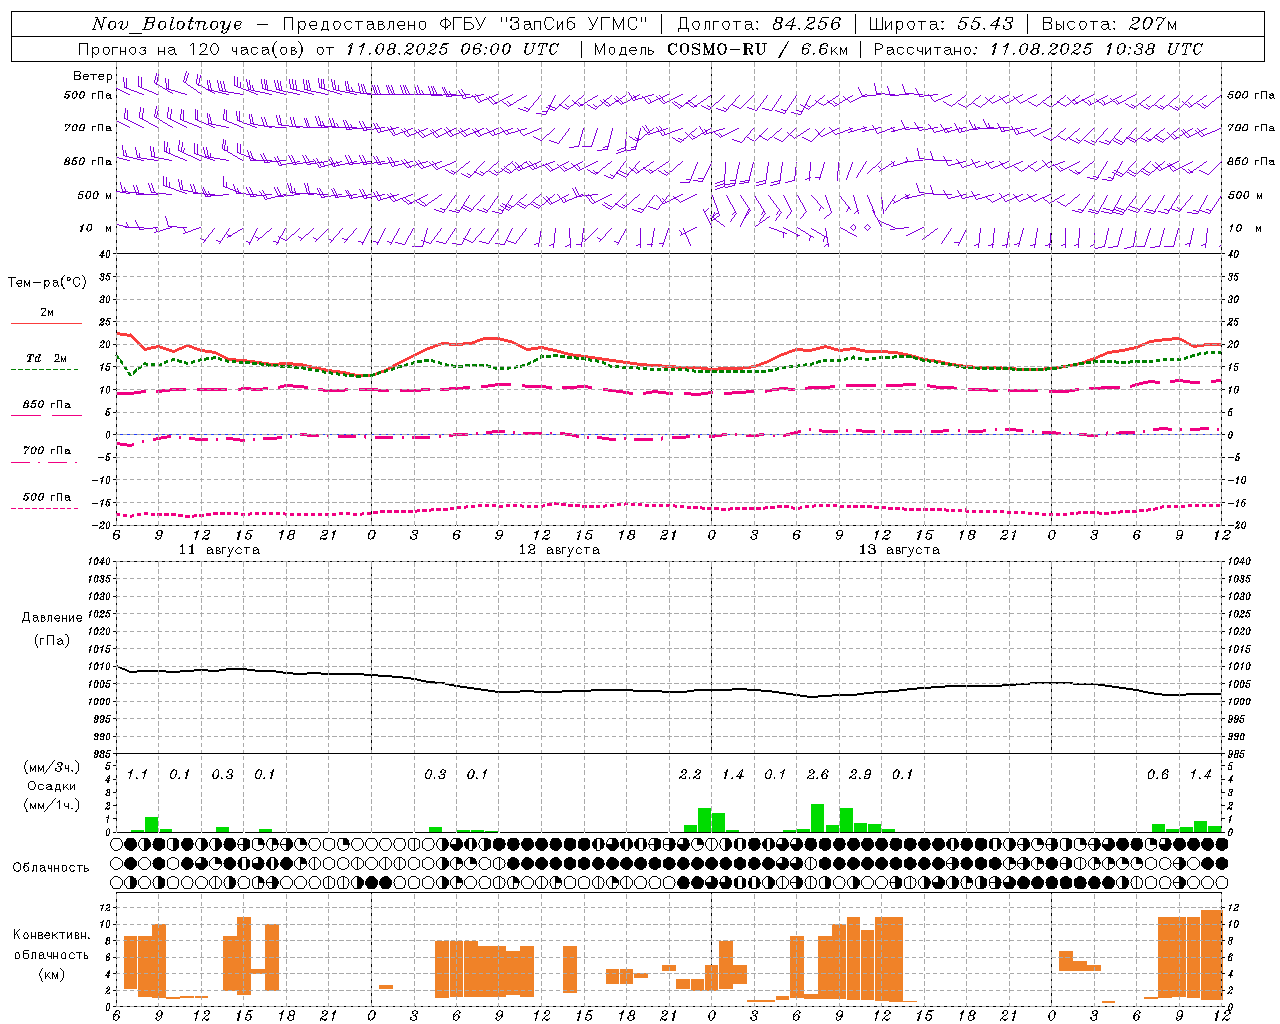Click the Тем-ра(°C) panel label
The image size is (1280, 1024).
[47, 282]
